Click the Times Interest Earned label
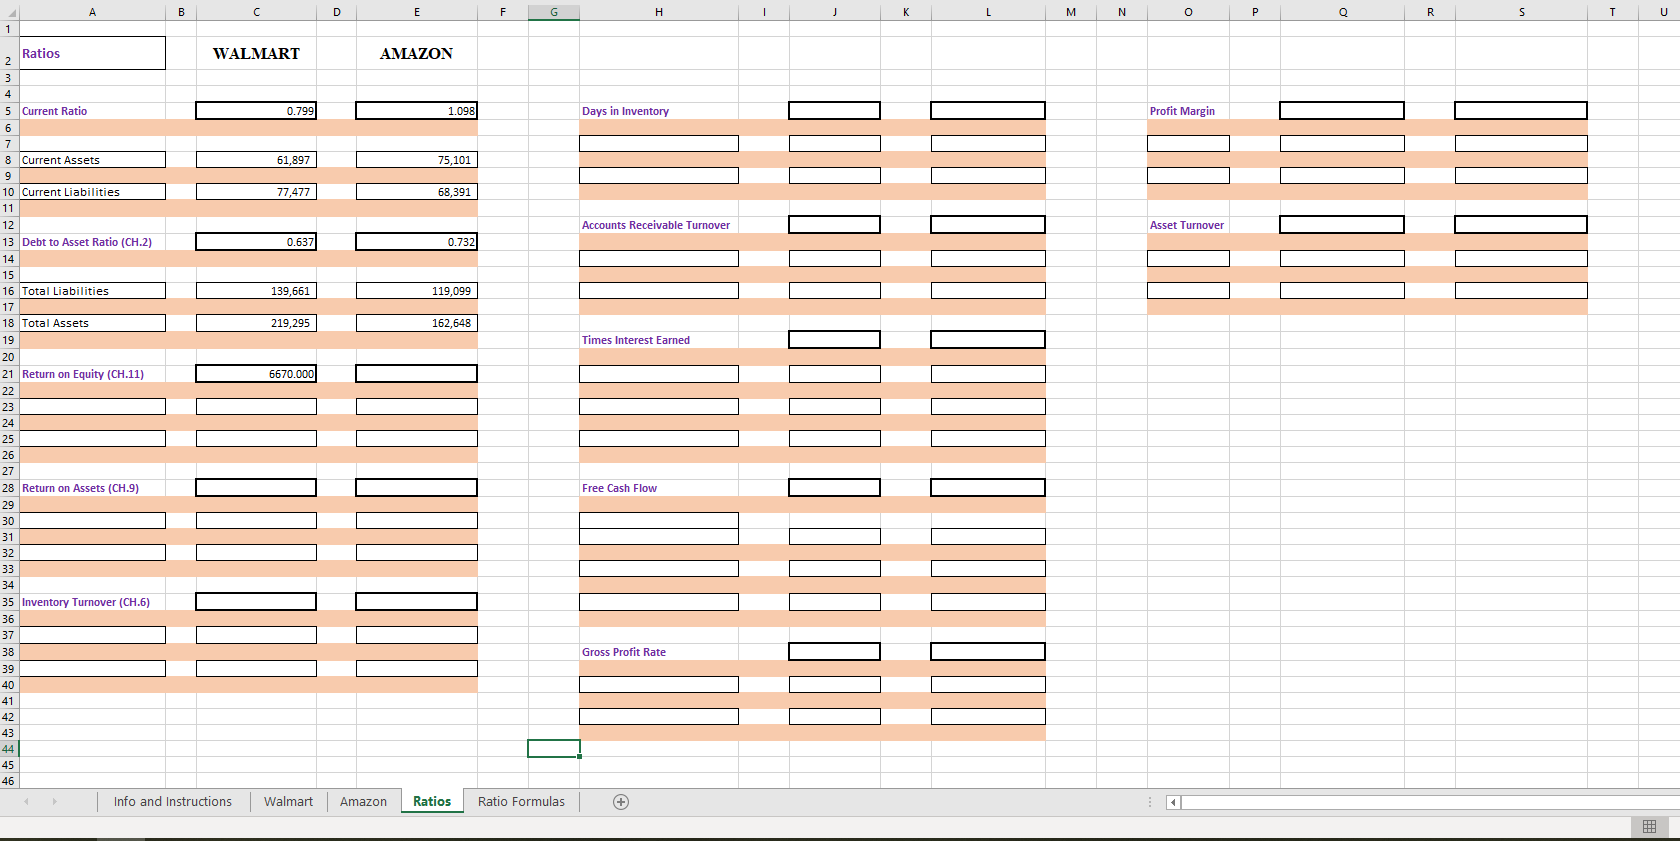1680x841 pixels. click(x=636, y=340)
